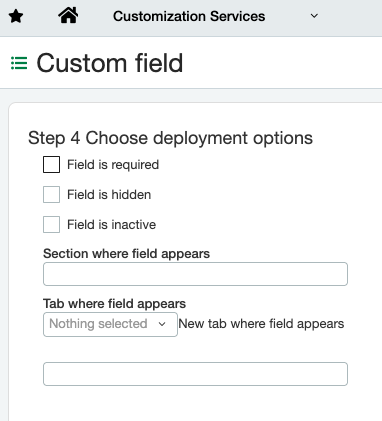Click the arrow in Nothing selected dropdown
Image resolution: width=382 pixels, height=421 pixels.
click(x=162, y=324)
